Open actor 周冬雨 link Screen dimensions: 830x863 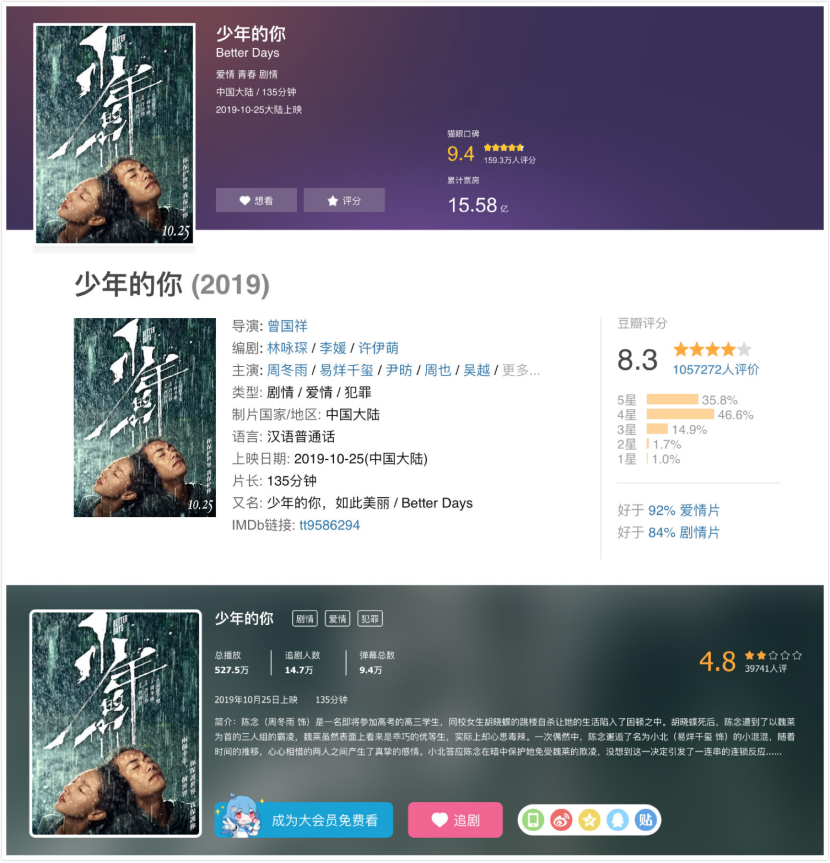coord(287,370)
